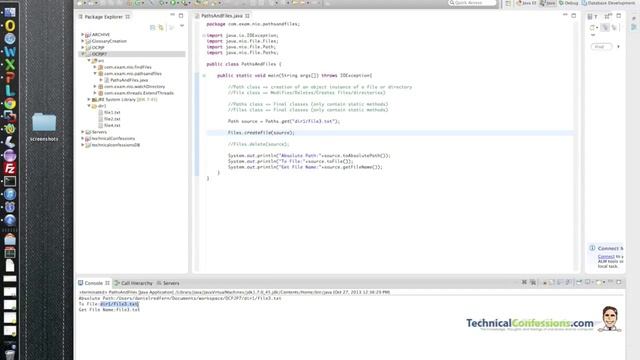Collapse the com.exam.nio.pathsandfiles package
The width and height of the screenshot is (640, 360).
click(95, 73)
